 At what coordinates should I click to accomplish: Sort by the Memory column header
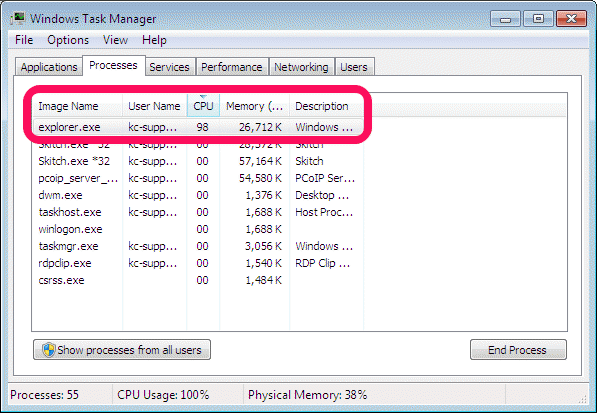(254, 106)
